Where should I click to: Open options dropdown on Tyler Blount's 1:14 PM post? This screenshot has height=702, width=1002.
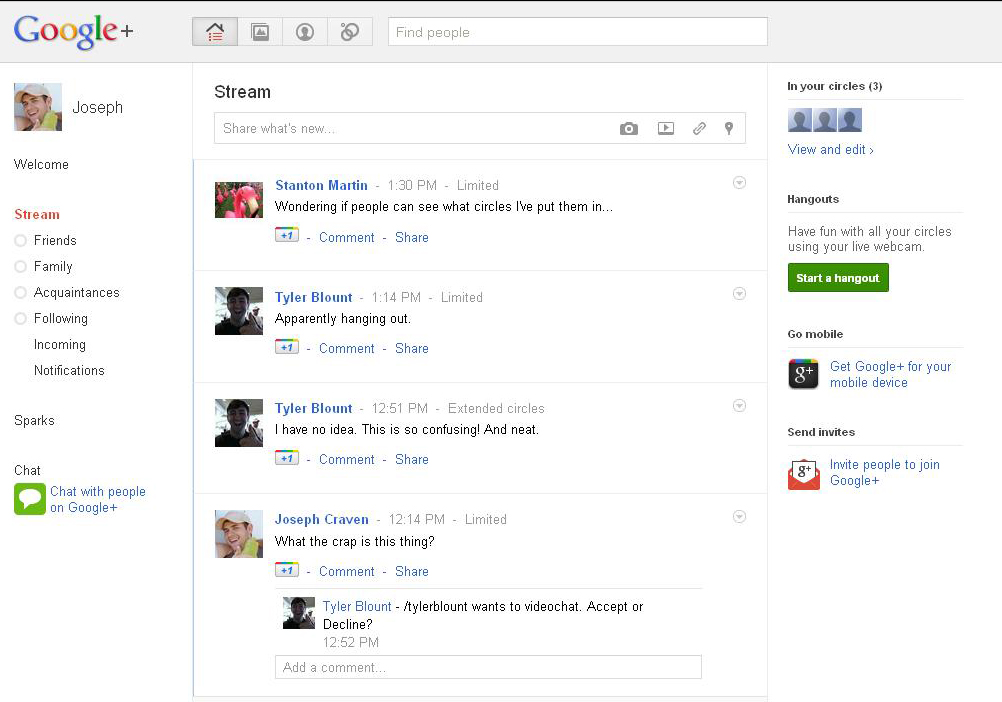[x=739, y=294]
